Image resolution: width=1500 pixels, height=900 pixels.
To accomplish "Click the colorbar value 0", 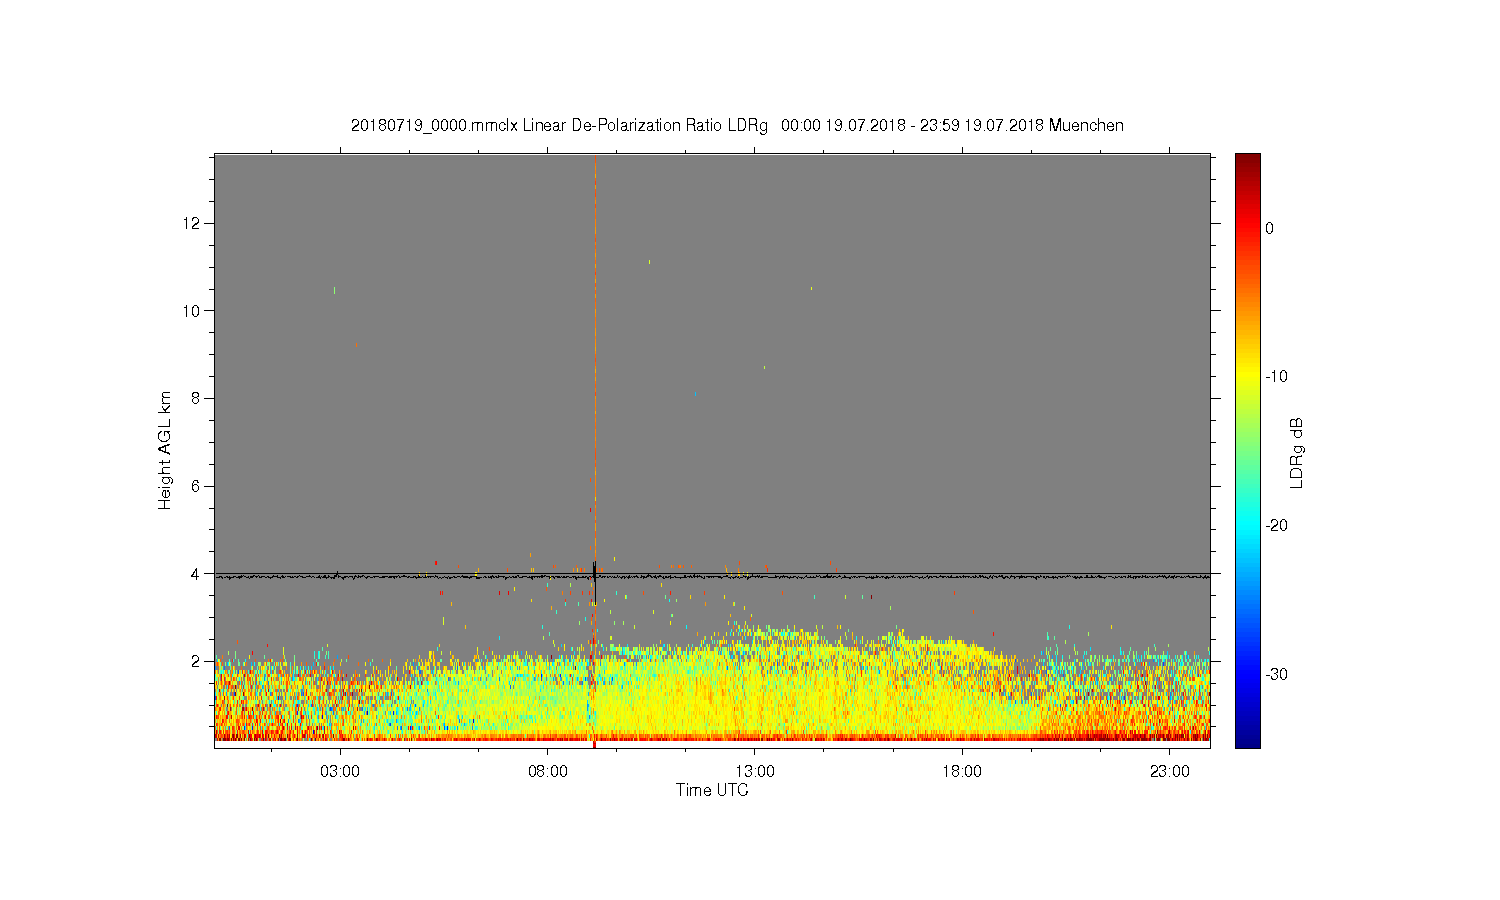I will 1270,228.
